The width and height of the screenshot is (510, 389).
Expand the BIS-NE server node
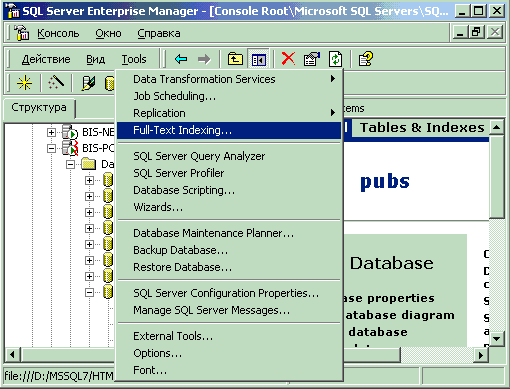pos(51,133)
